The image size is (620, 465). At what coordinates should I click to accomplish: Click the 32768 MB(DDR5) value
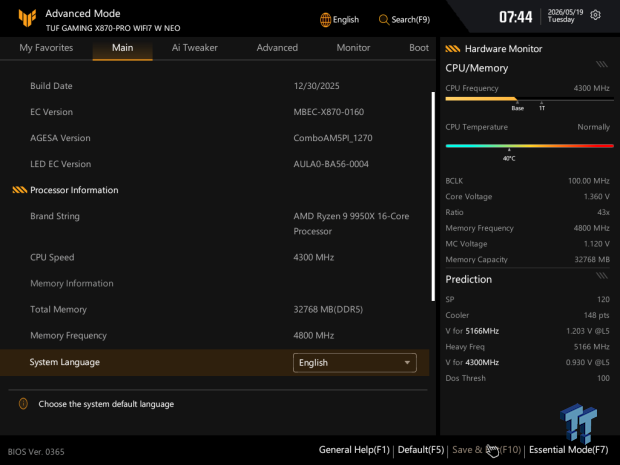pyautogui.click(x=328, y=310)
